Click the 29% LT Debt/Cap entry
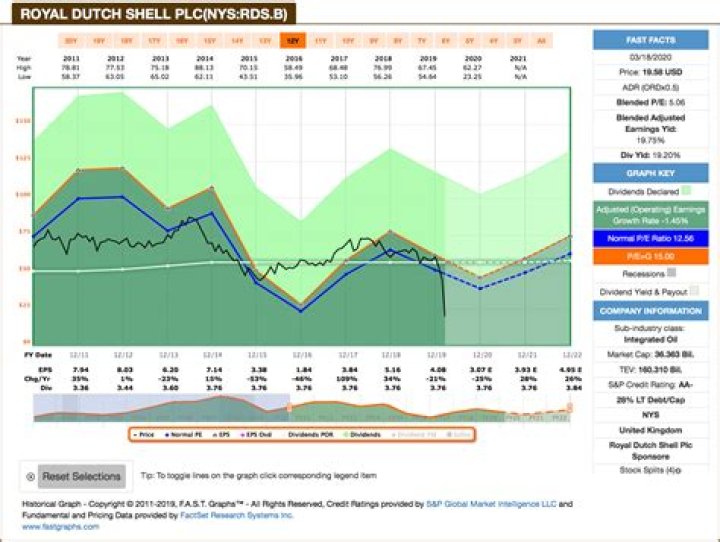 pos(651,400)
